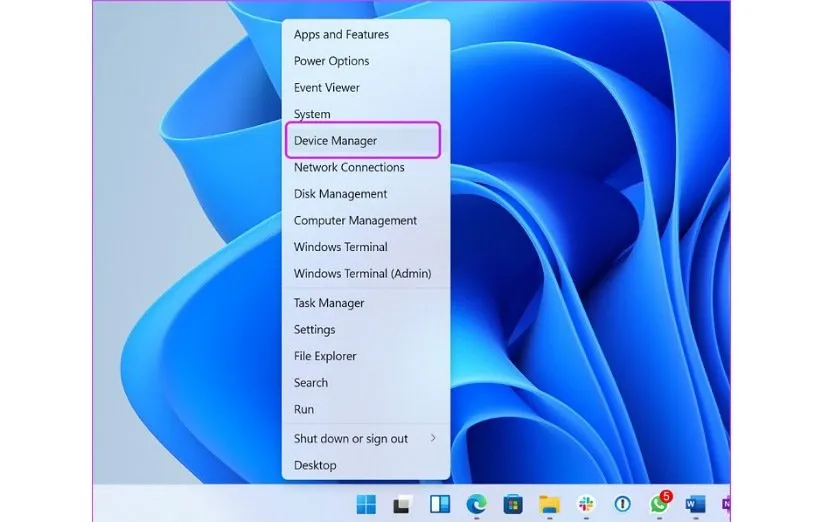Open Microsoft Store from the taskbar
This screenshot has width=822, height=522.
click(x=512, y=504)
